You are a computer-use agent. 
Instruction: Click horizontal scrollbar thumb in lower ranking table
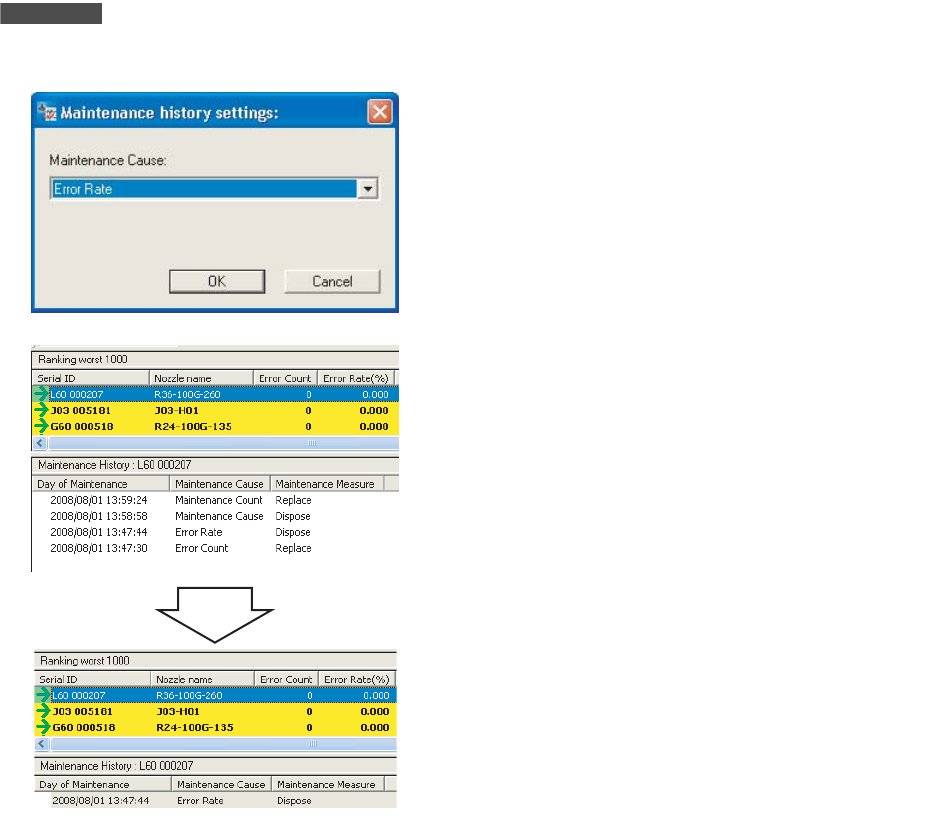pos(224,744)
